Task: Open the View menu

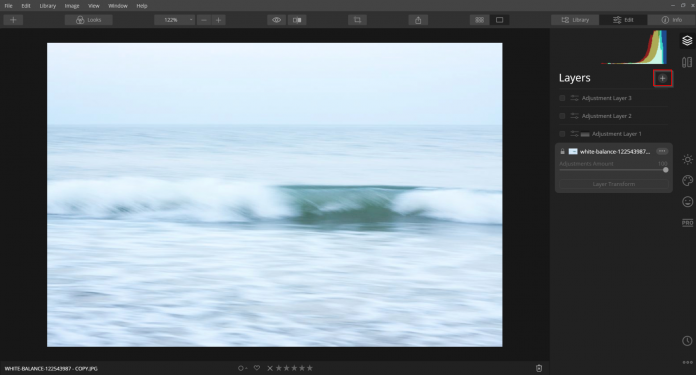Action: pos(94,6)
